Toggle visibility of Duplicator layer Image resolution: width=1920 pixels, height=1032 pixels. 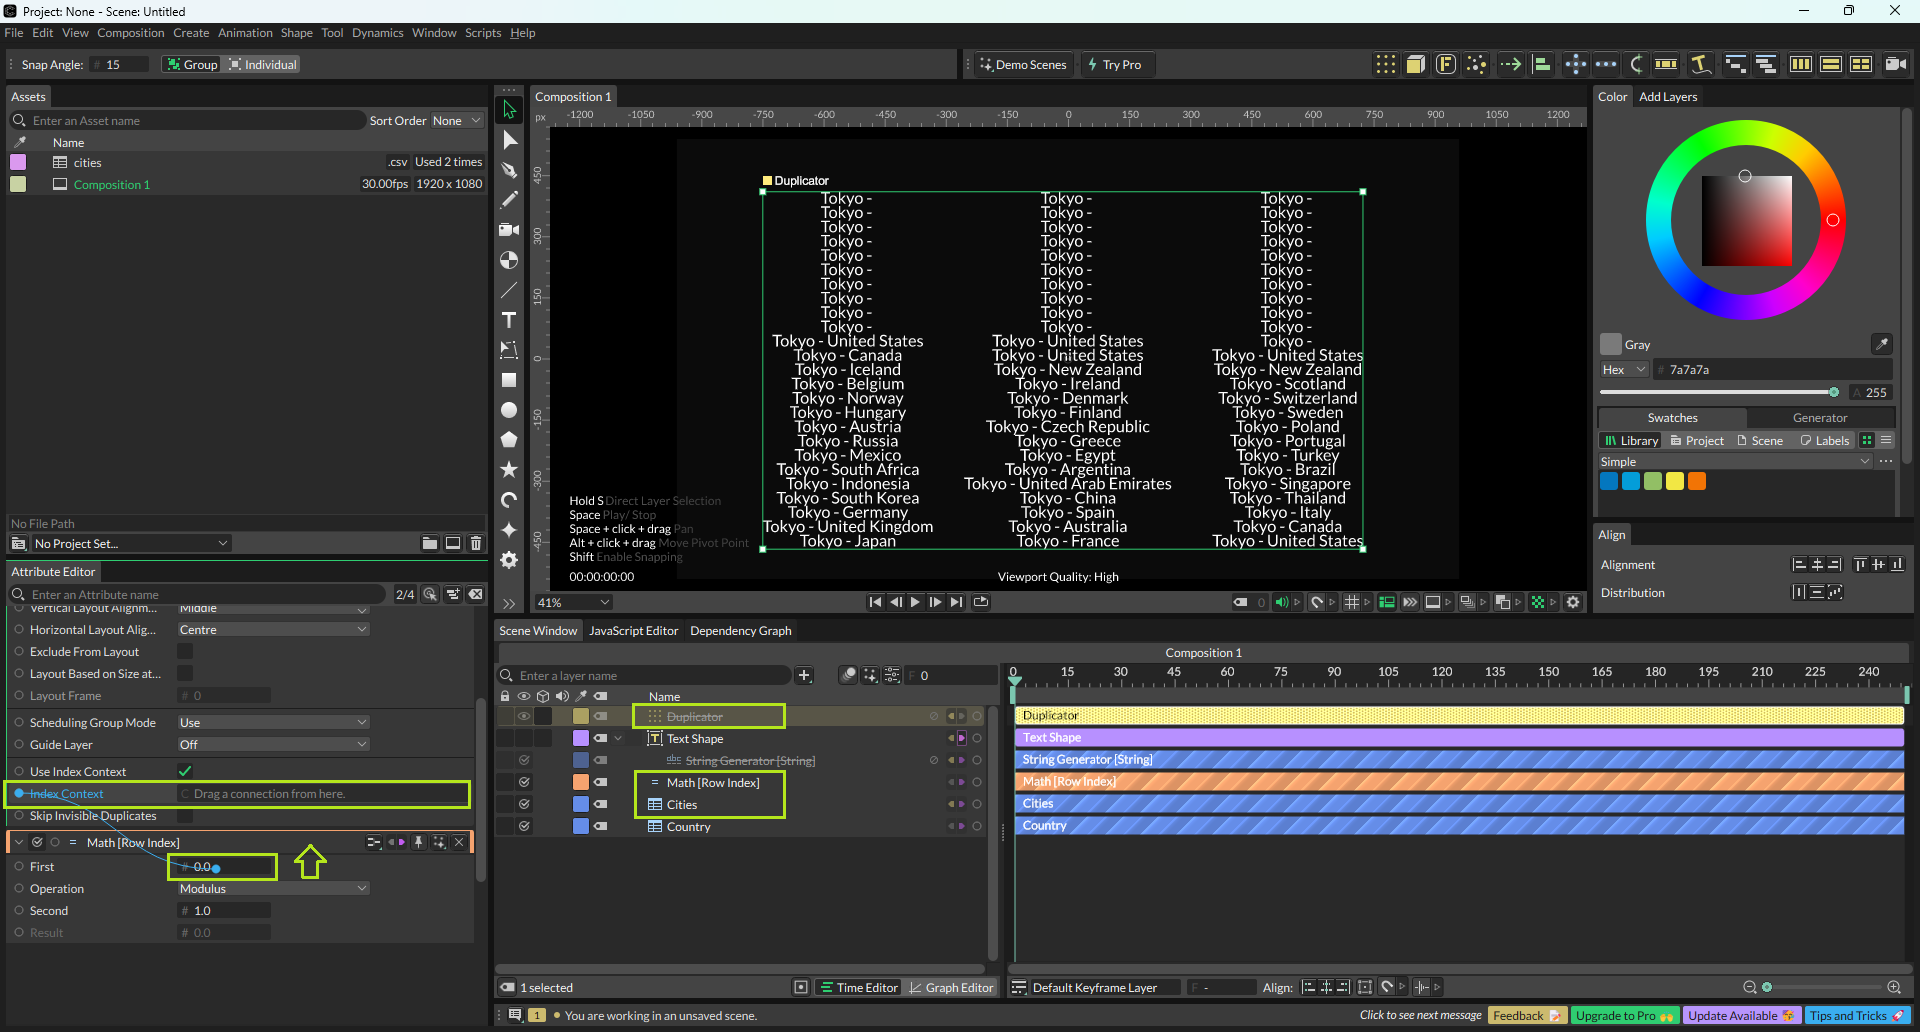[523, 717]
